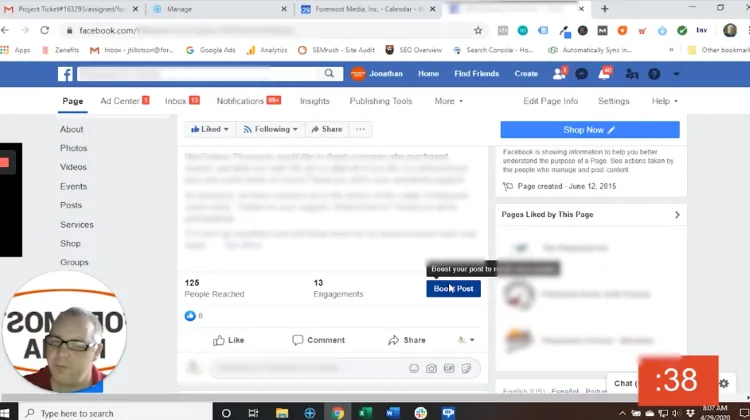
Task: Open the Quick Help question mark icon
Action: 654,74
